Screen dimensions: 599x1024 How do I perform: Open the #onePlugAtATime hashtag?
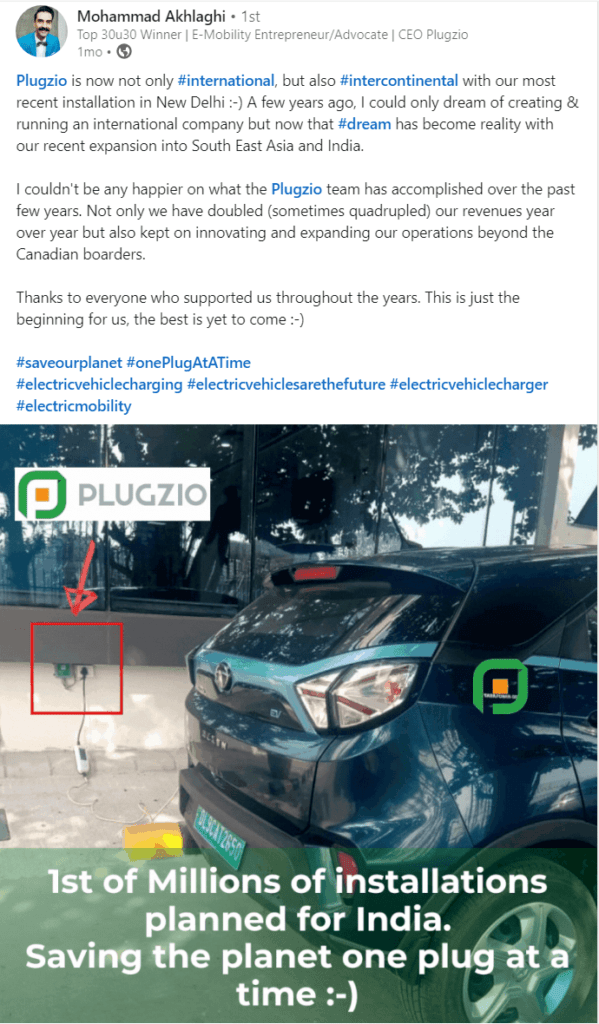tap(188, 362)
